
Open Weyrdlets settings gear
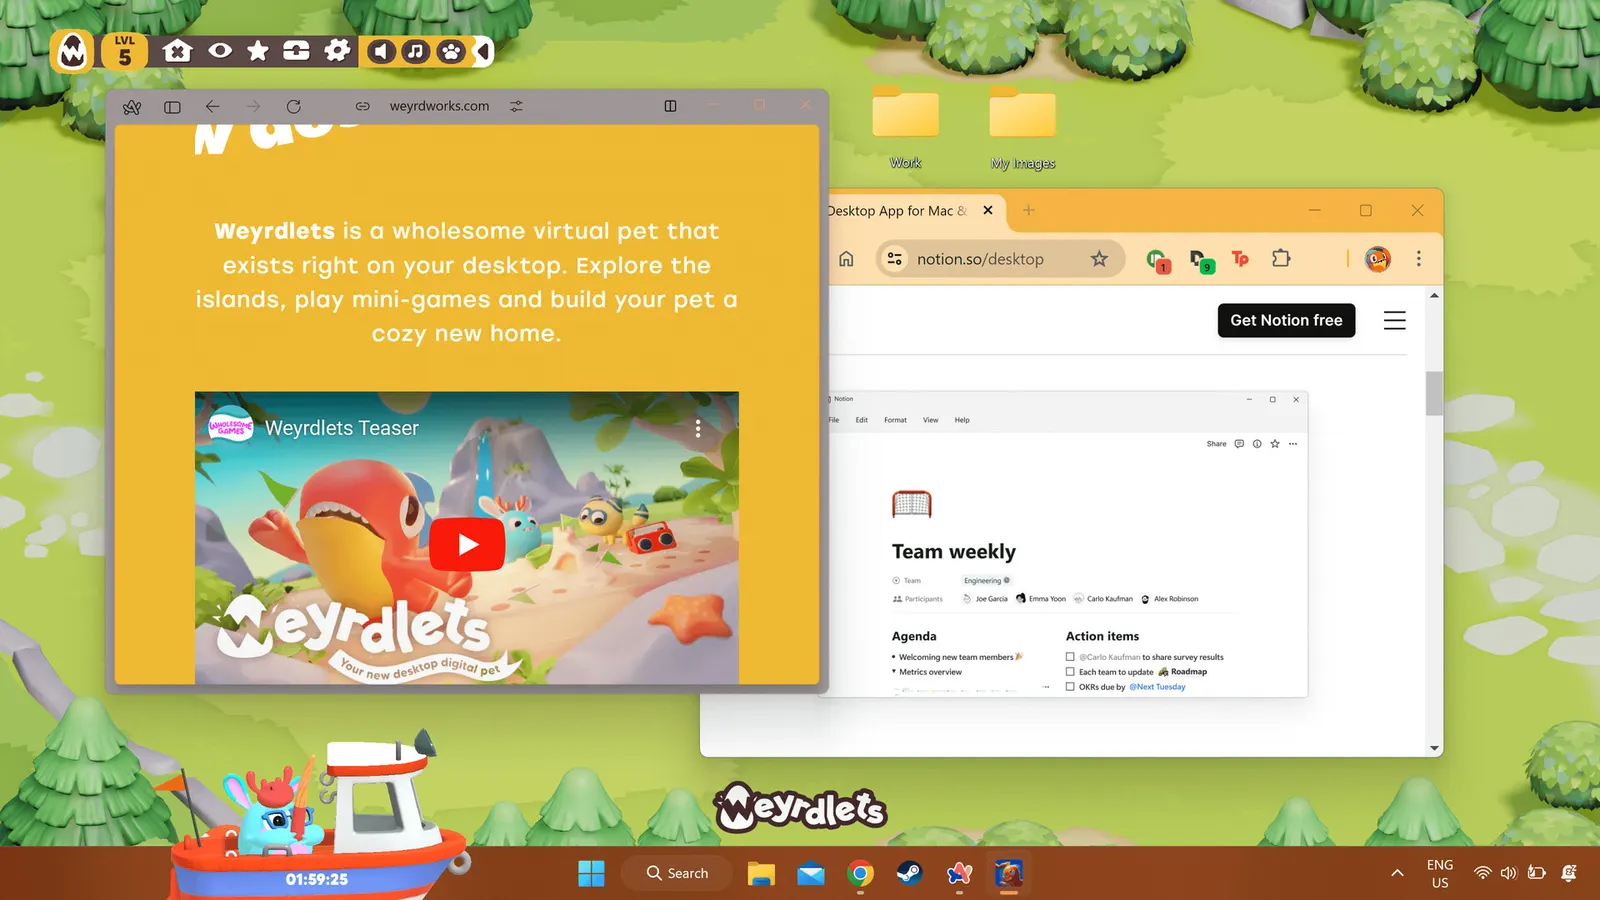(338, 51)
